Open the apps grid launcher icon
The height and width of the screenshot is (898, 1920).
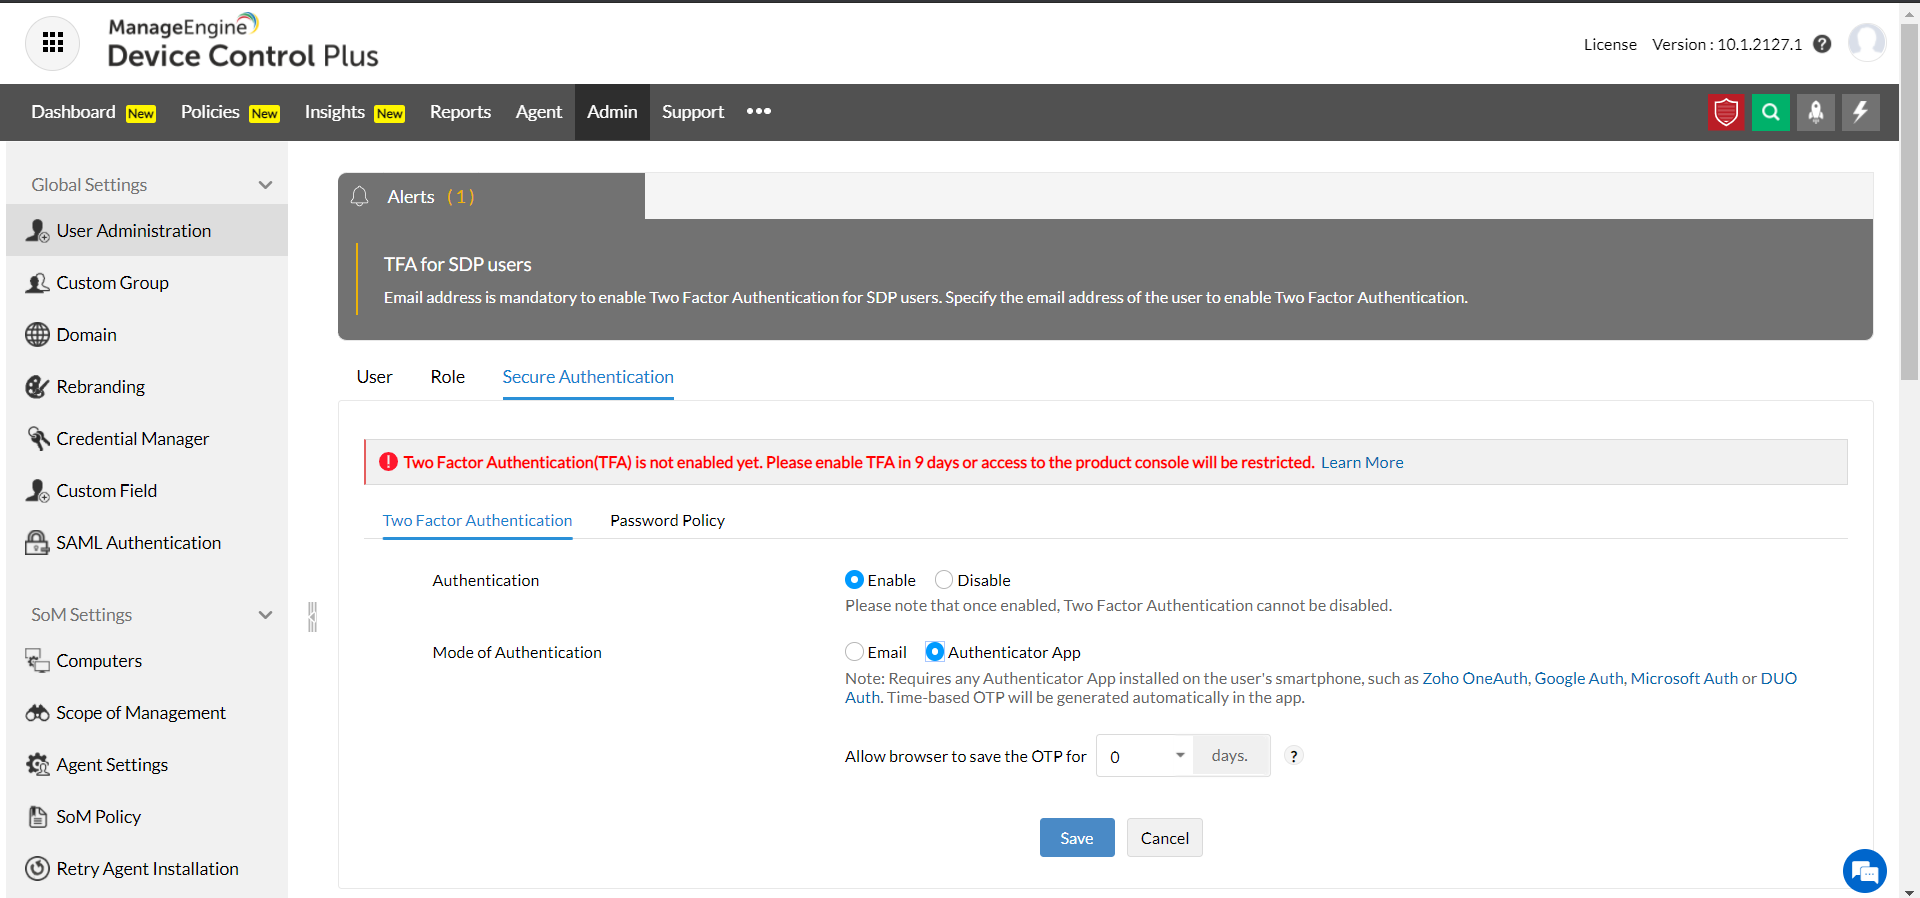click(x=52, y=43)
